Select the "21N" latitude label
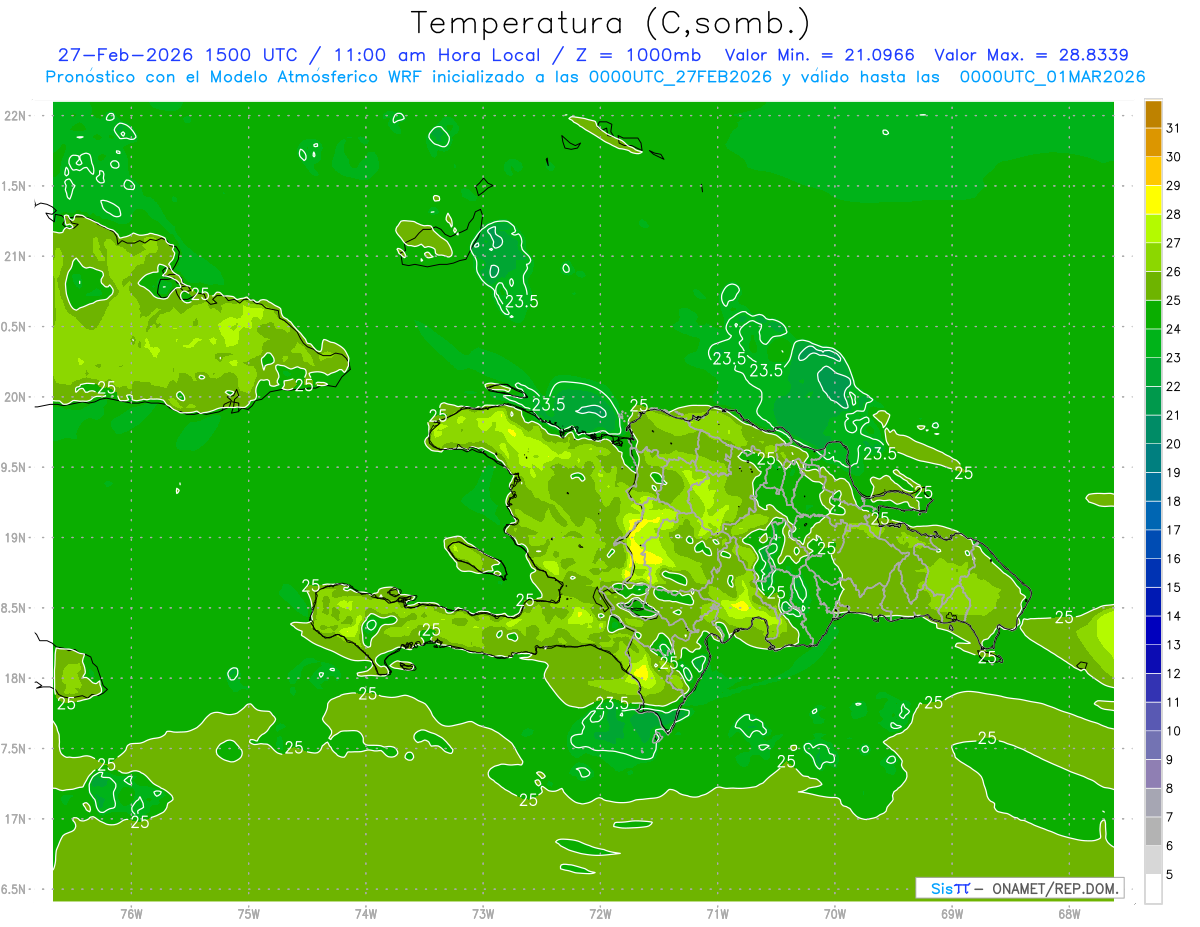Image resolution: width=1200 pixels, height=927 pixels. click(15, 256)
